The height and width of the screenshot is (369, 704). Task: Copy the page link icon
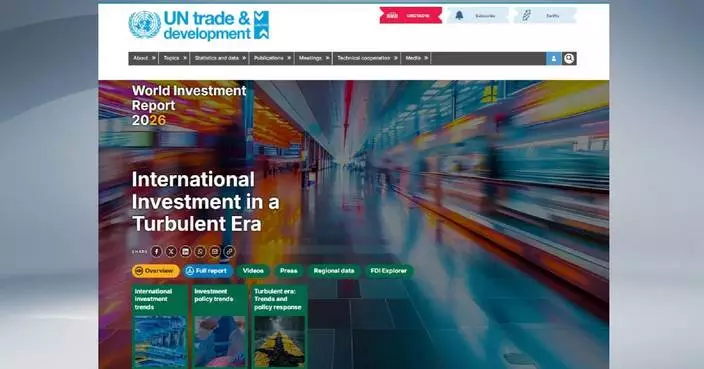[229, 251]
